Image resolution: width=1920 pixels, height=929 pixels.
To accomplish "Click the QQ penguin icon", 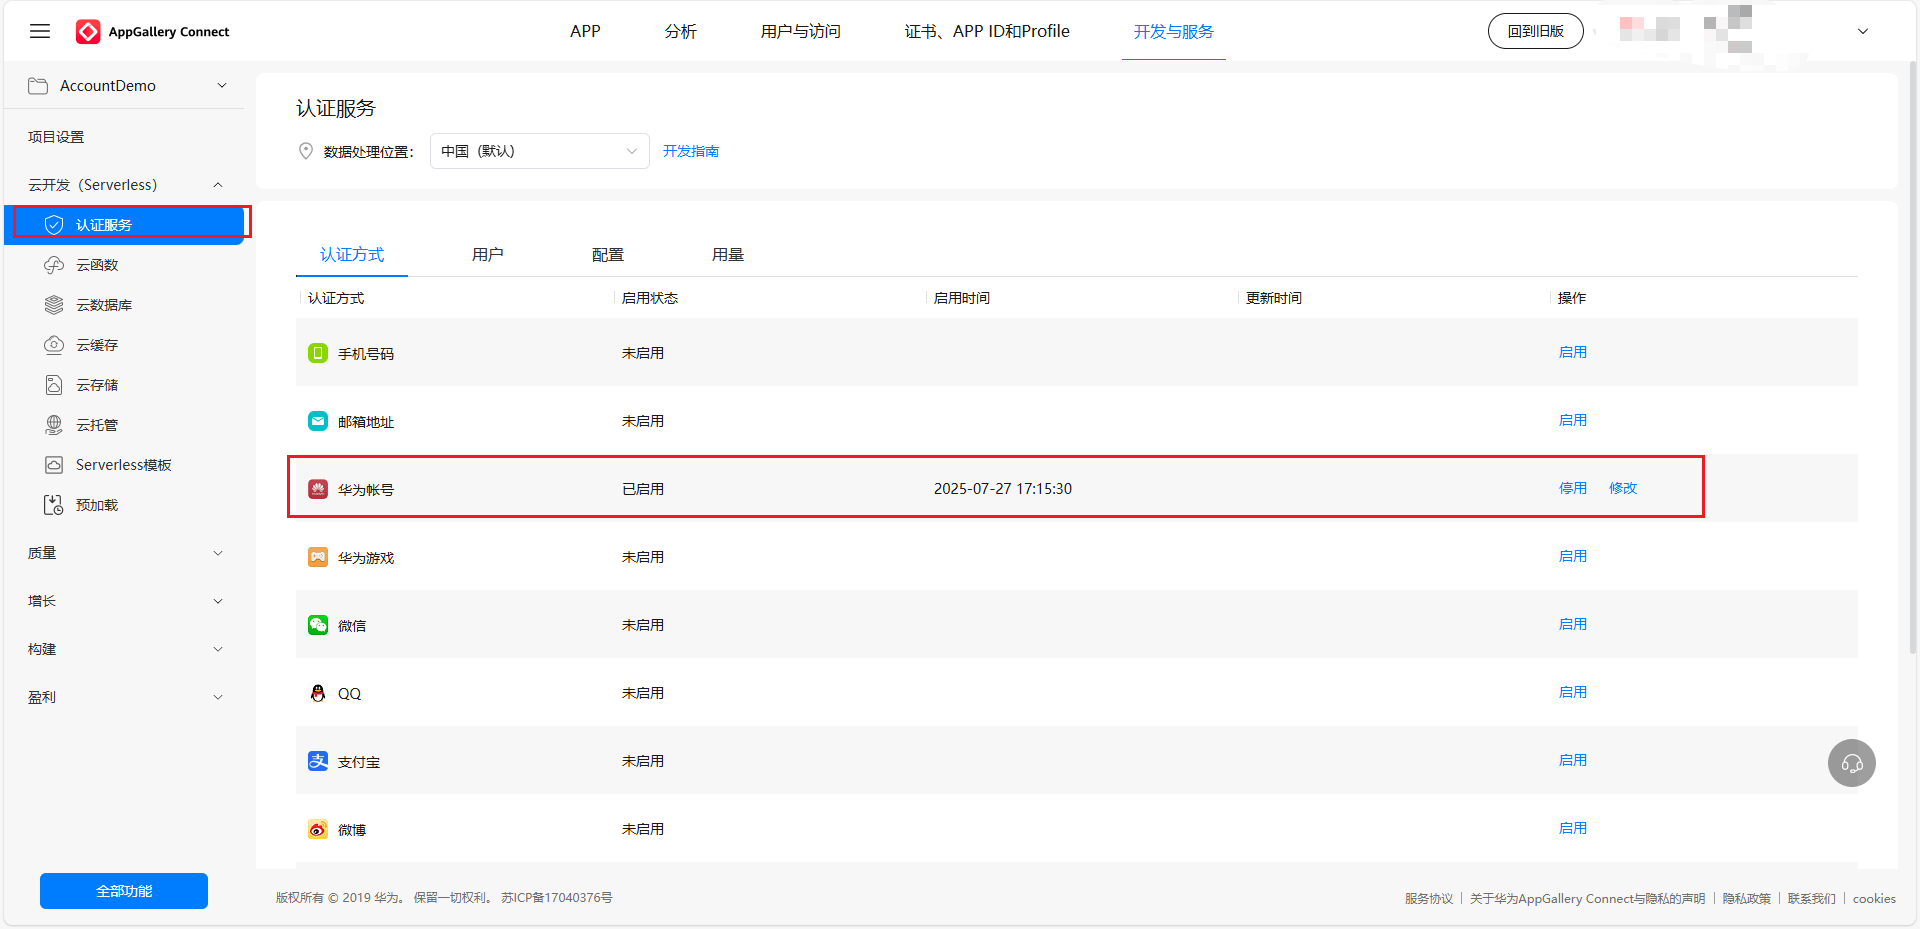I will pos(318,693).
